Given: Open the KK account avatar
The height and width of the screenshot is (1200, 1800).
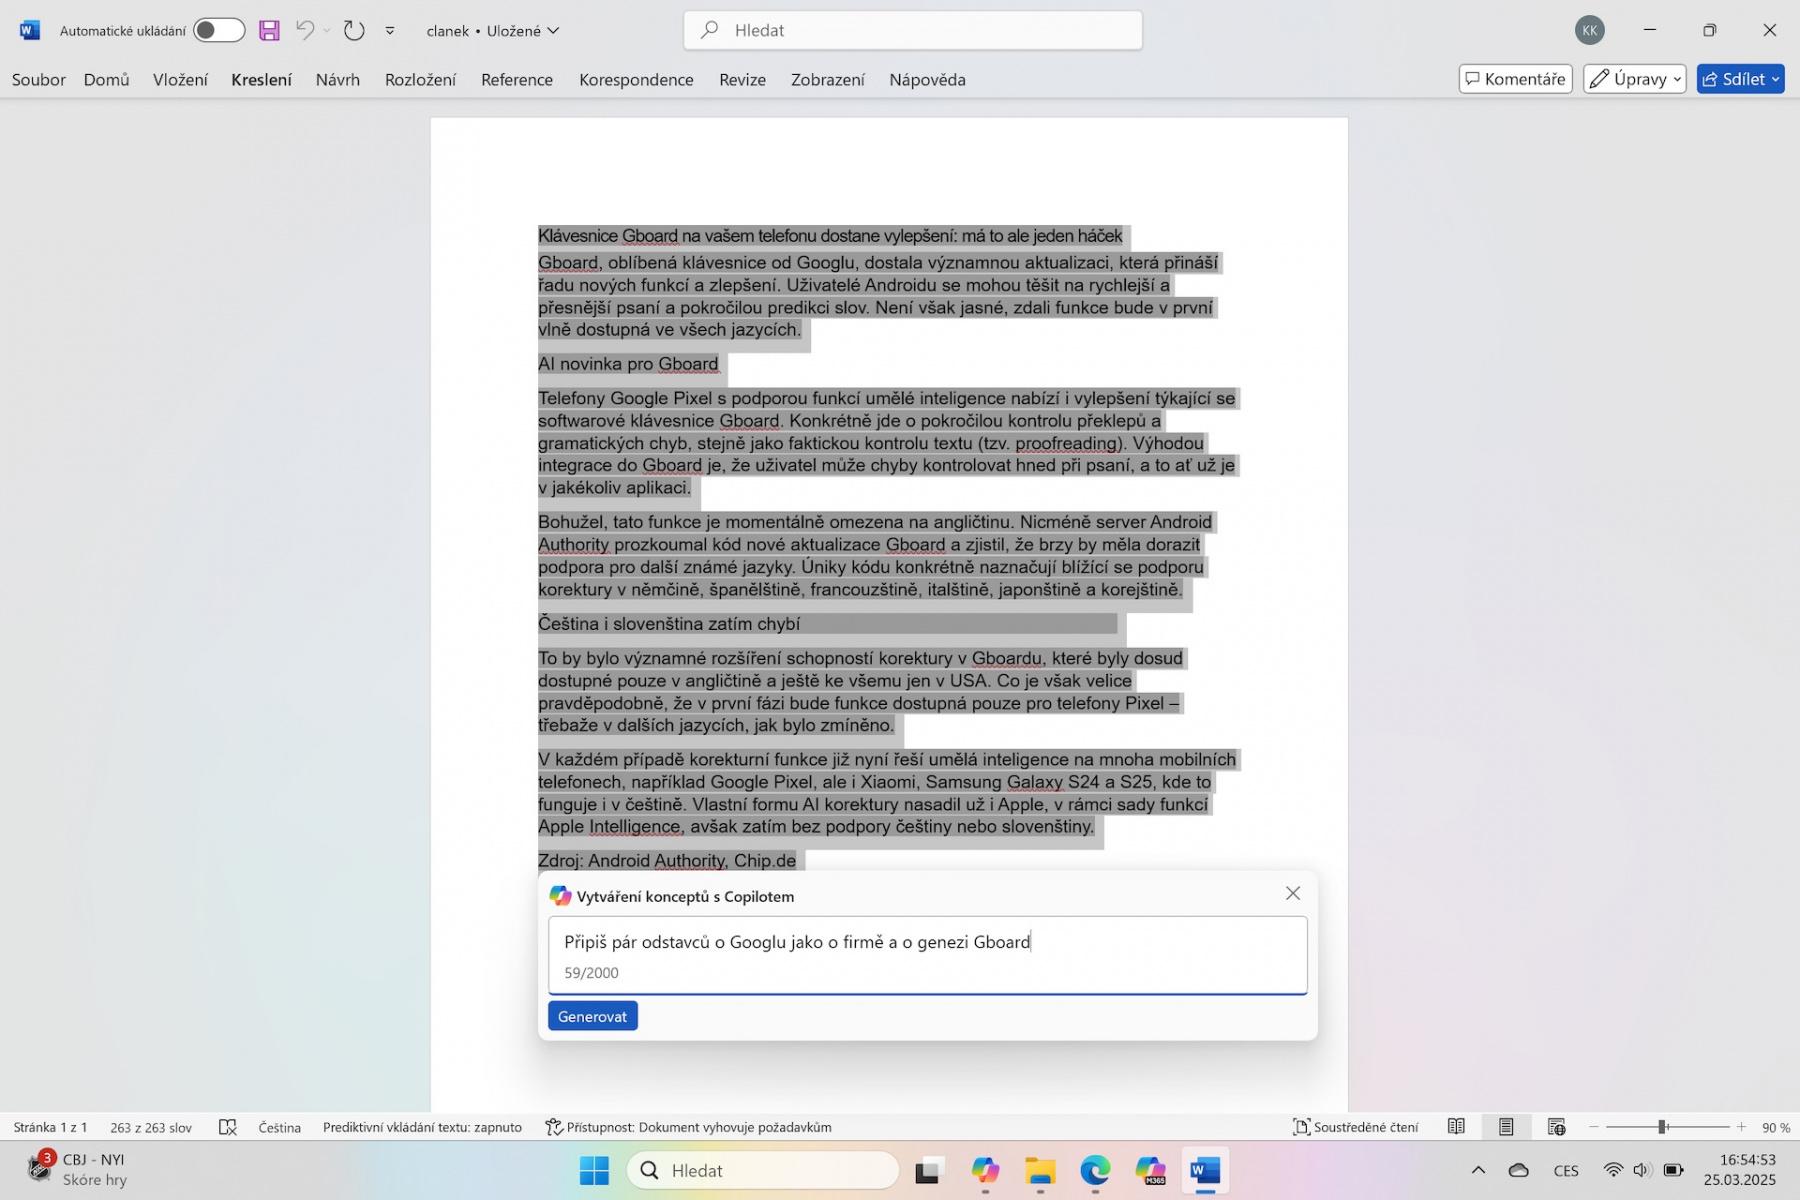Looking at the screenshot, I should [x=1589, y=30].
